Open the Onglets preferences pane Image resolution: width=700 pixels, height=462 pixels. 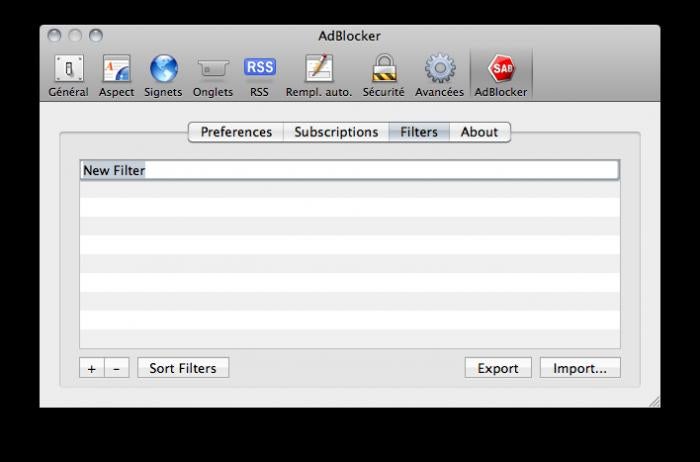tap(213, 76)
